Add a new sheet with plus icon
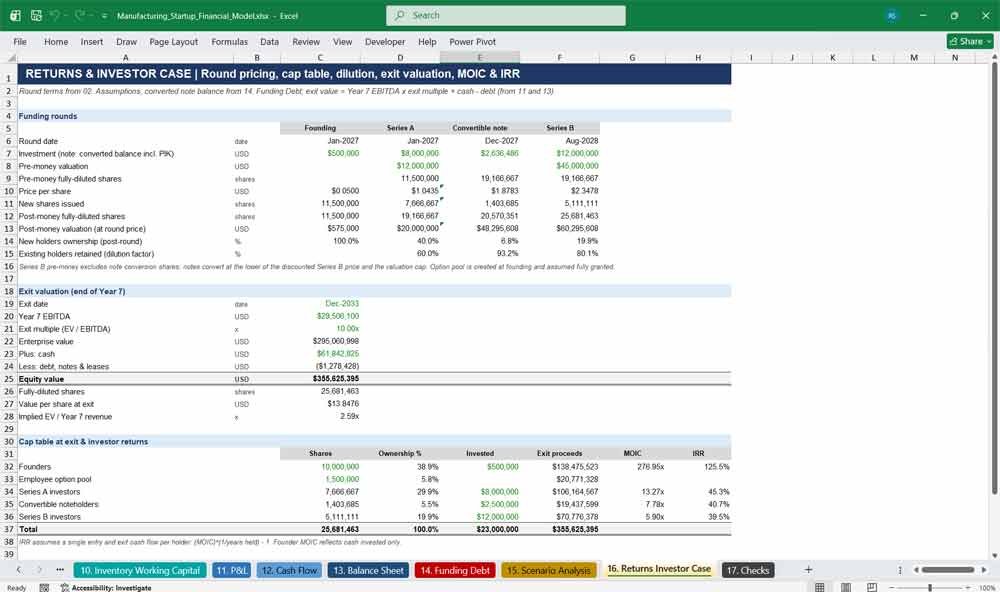The height and width of the screenshot is (592, 1000). click(x=808, y=570)
